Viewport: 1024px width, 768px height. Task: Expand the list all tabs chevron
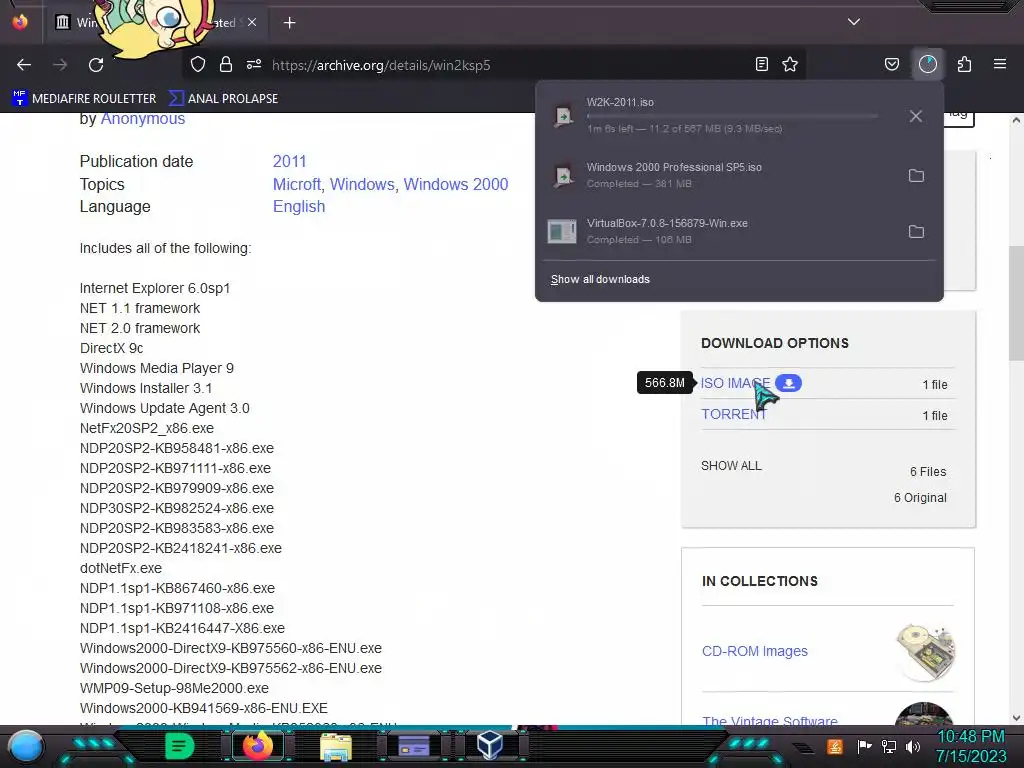point(854,22)
